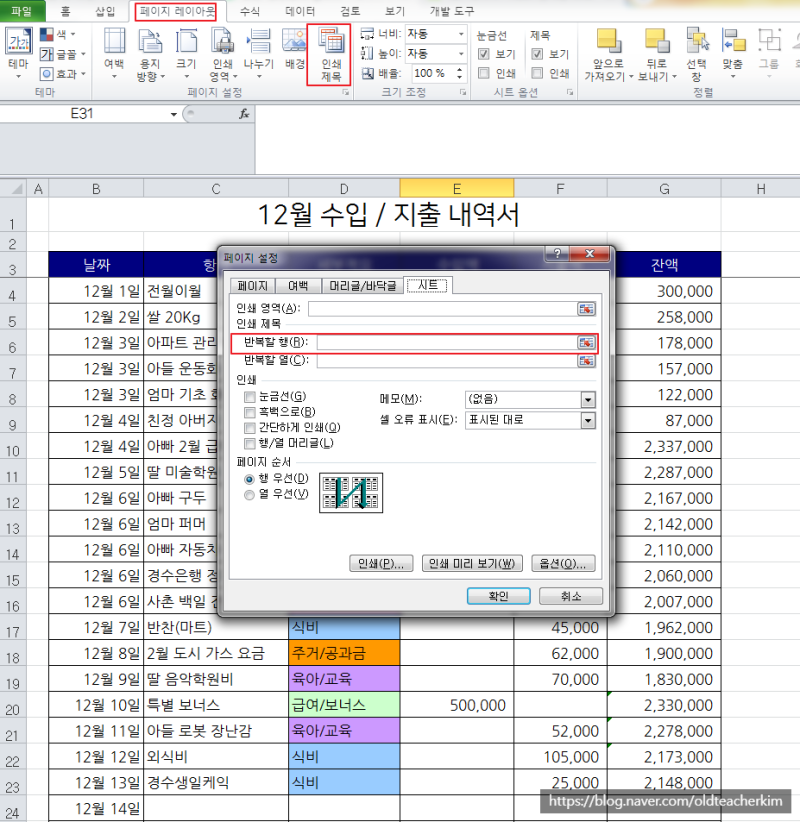
Task: Click the 취소 (Cancel) button
Action: click(x=571, y=596)
